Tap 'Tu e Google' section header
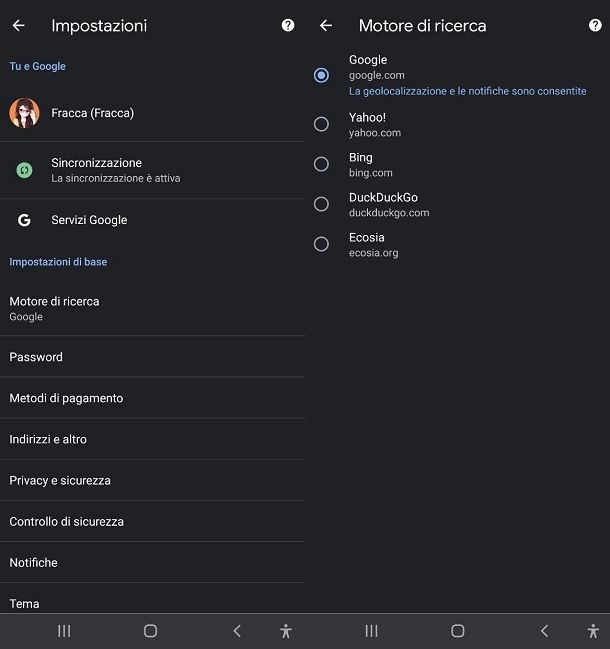The width and height of the screenshot is (610, 649). [x=38, y=66]
